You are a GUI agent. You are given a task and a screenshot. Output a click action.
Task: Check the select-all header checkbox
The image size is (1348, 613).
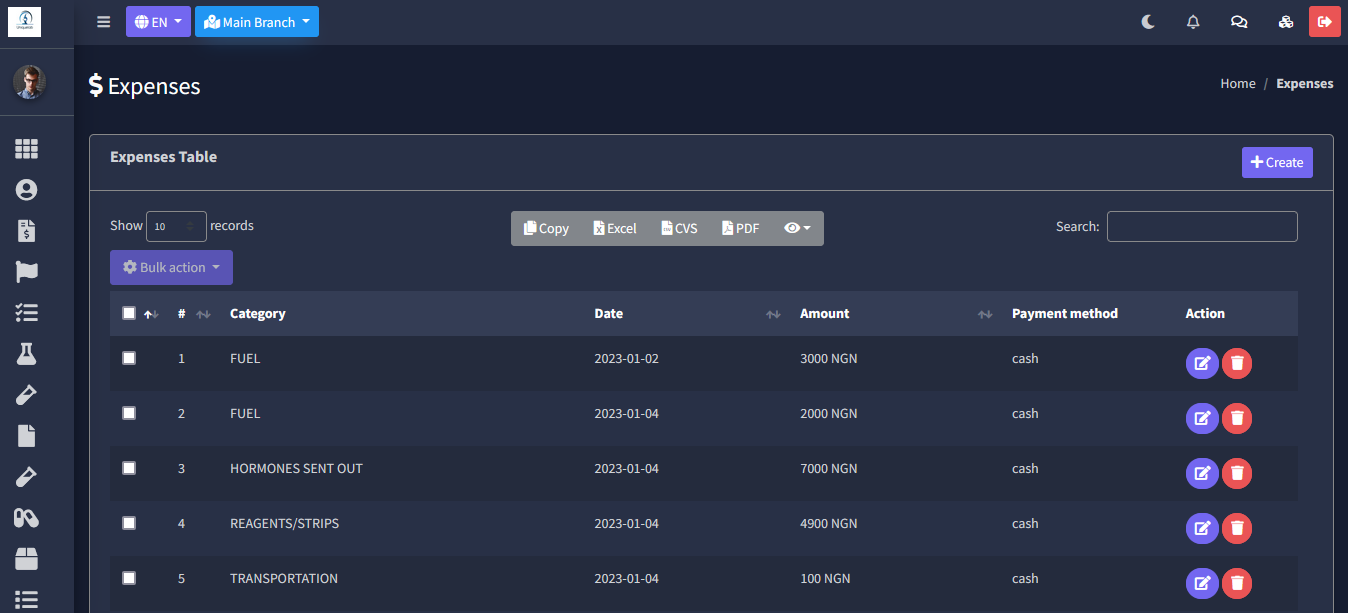129,313
